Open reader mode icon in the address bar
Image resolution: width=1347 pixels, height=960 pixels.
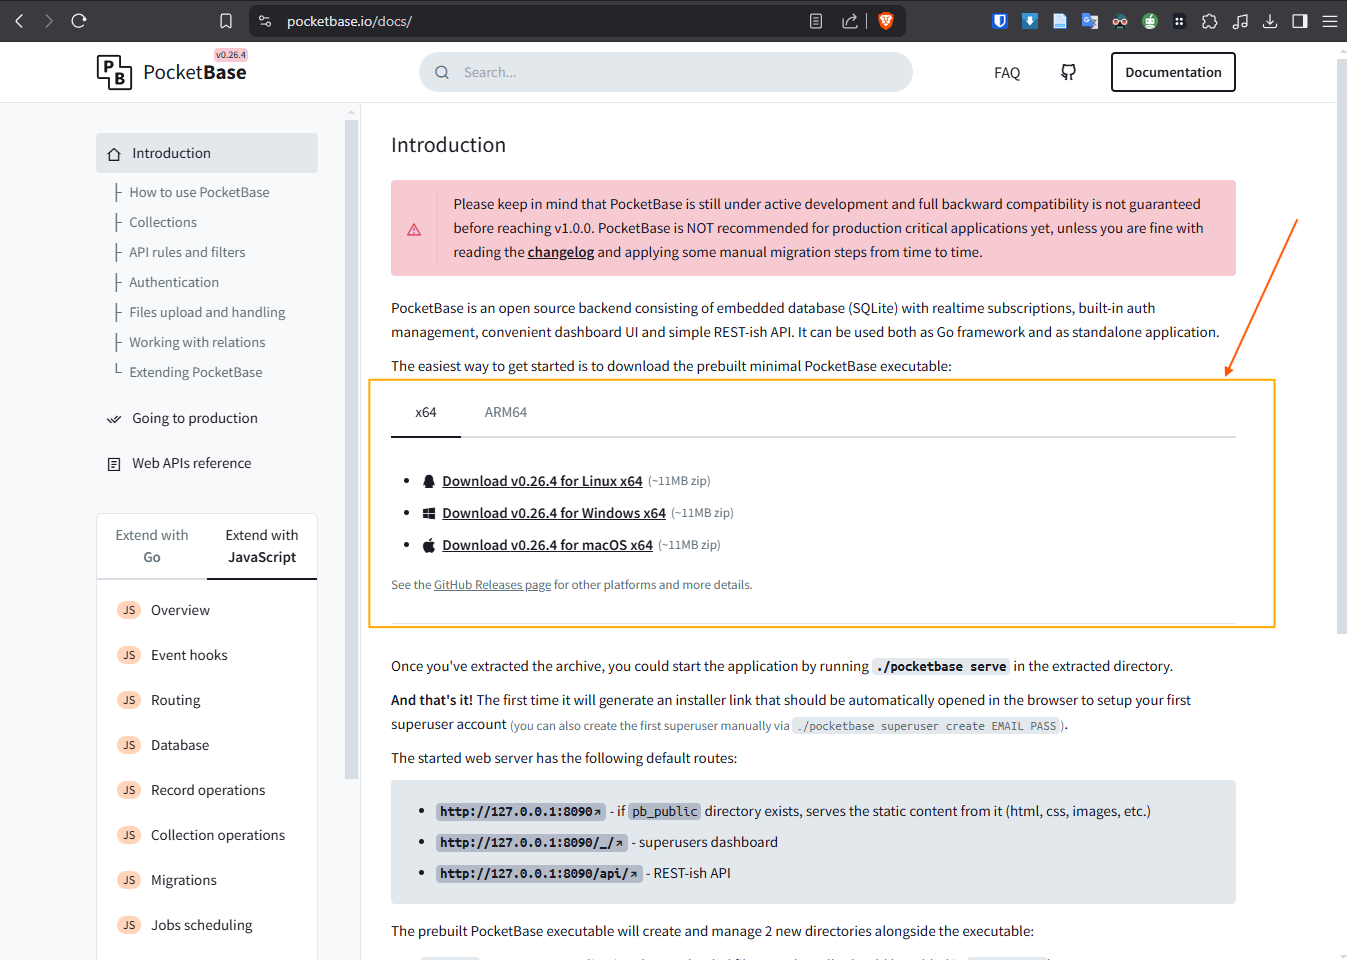coord(816,21)
